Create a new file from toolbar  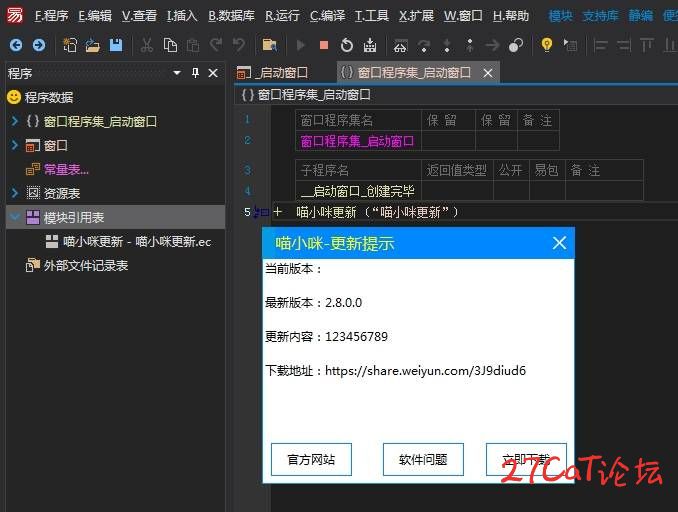click(70, 45)
